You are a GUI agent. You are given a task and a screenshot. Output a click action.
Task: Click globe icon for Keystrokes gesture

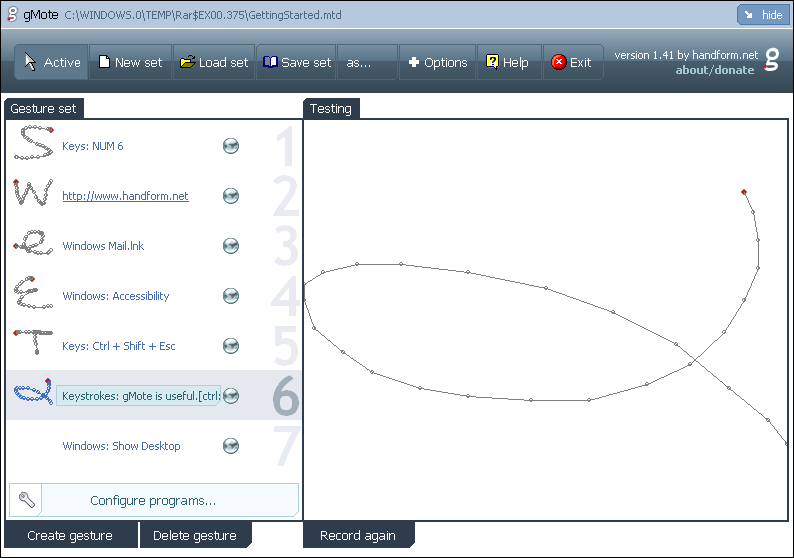(x=231, y=396)
